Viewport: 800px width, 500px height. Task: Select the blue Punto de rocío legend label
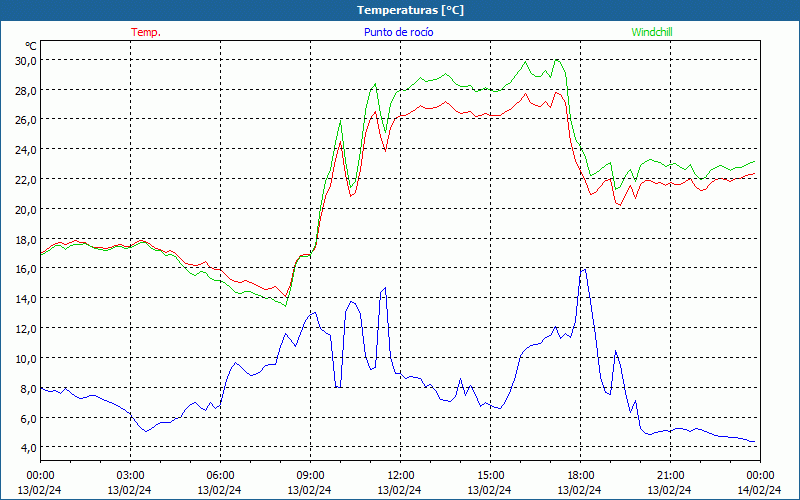pyautogui.click(x=398, y=32)
